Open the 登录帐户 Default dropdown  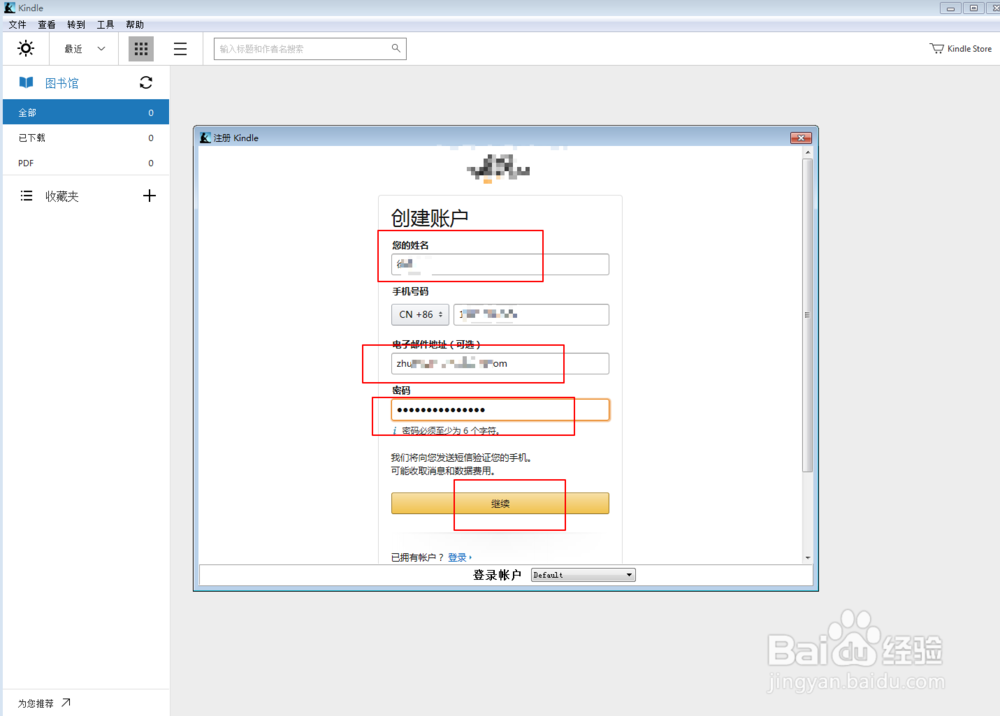coord(583,575)
